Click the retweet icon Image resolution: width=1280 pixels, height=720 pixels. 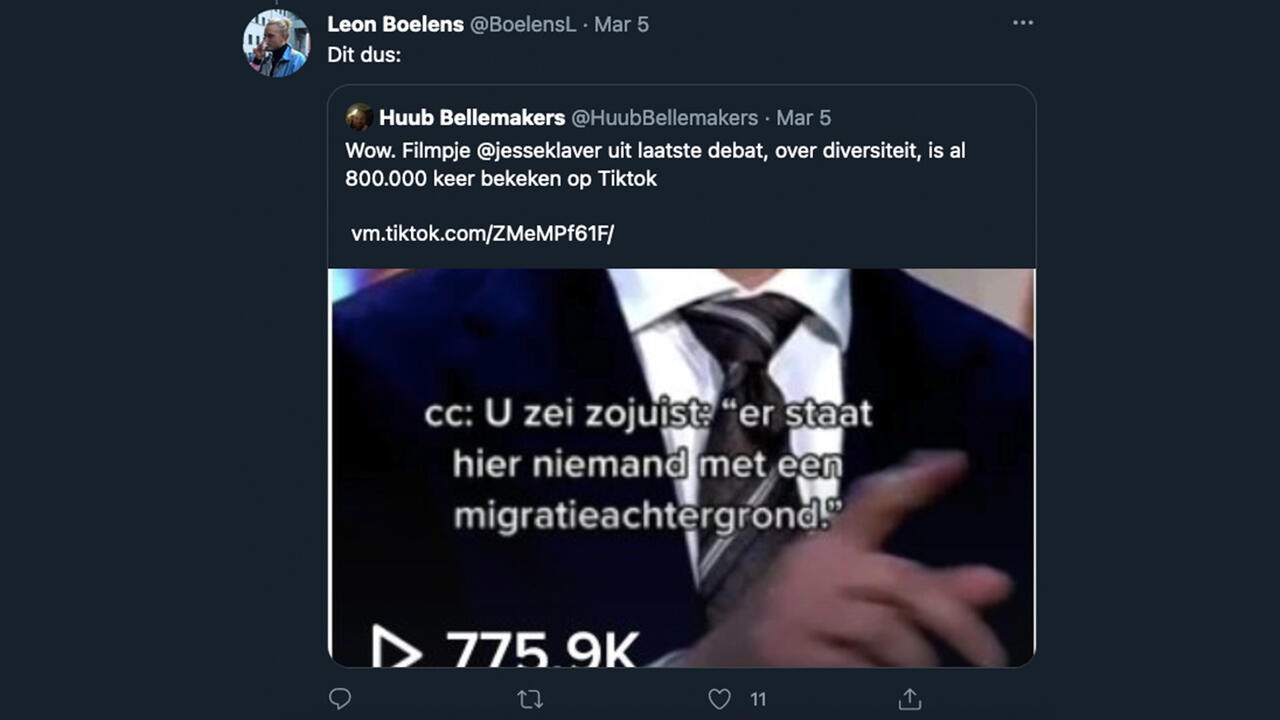click(x=528, y=698)
